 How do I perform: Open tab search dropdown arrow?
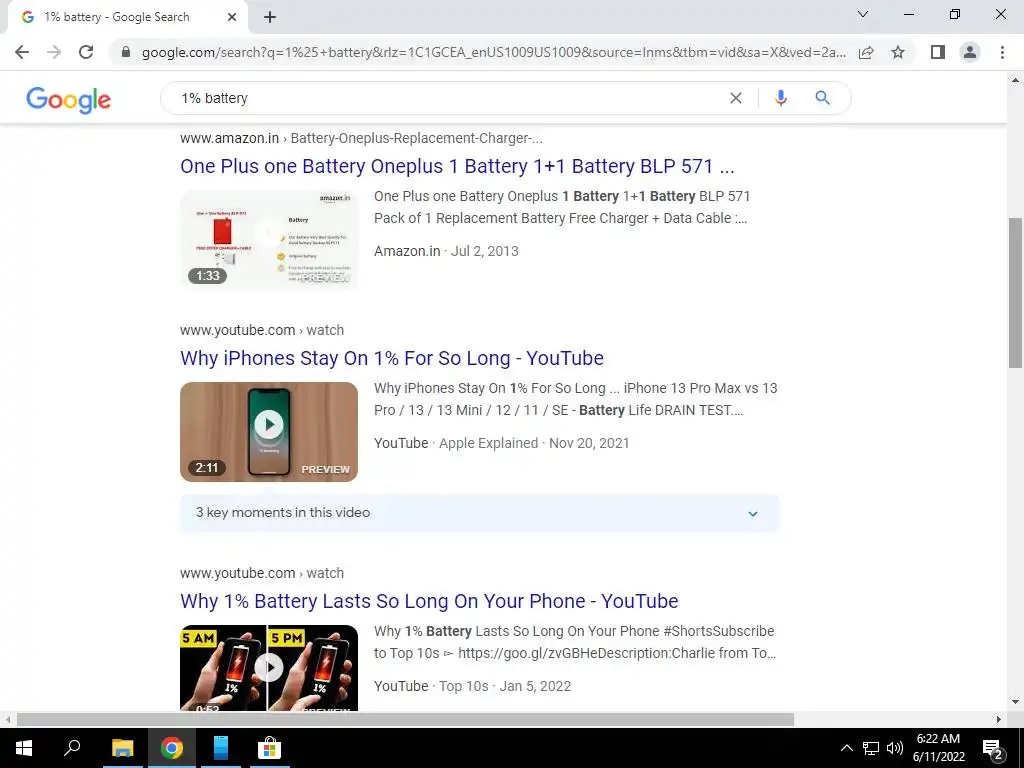coord(863,14)
